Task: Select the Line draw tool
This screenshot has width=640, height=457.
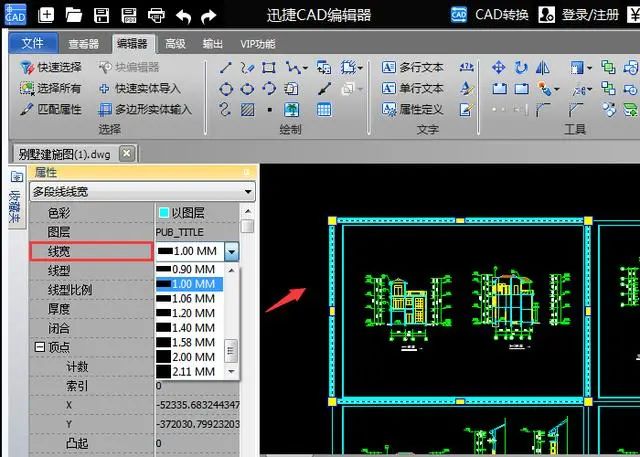Action: click(226, 67)
